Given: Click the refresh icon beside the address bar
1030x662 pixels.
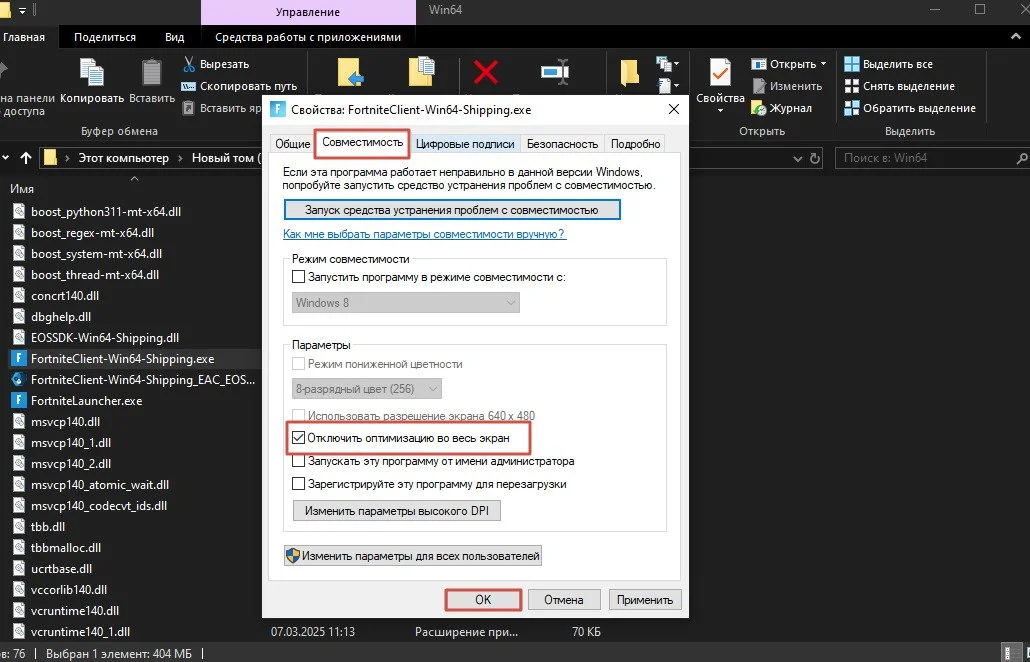Looking at the screenshot, I should [815, 158].
